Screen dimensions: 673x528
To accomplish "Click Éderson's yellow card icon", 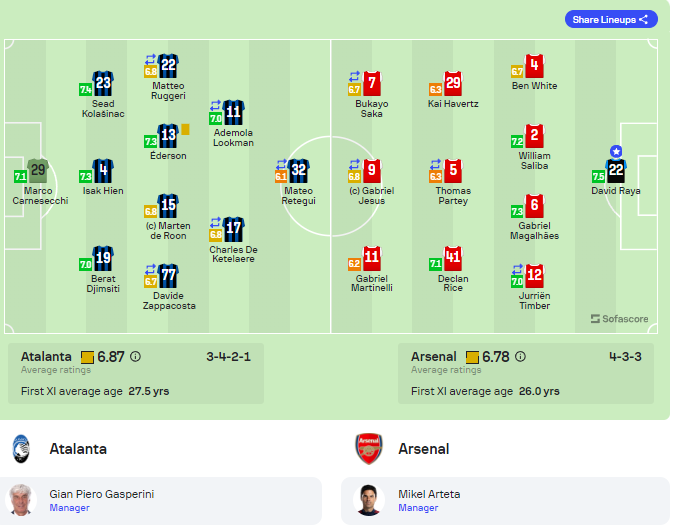I will (x=185, y=129).
